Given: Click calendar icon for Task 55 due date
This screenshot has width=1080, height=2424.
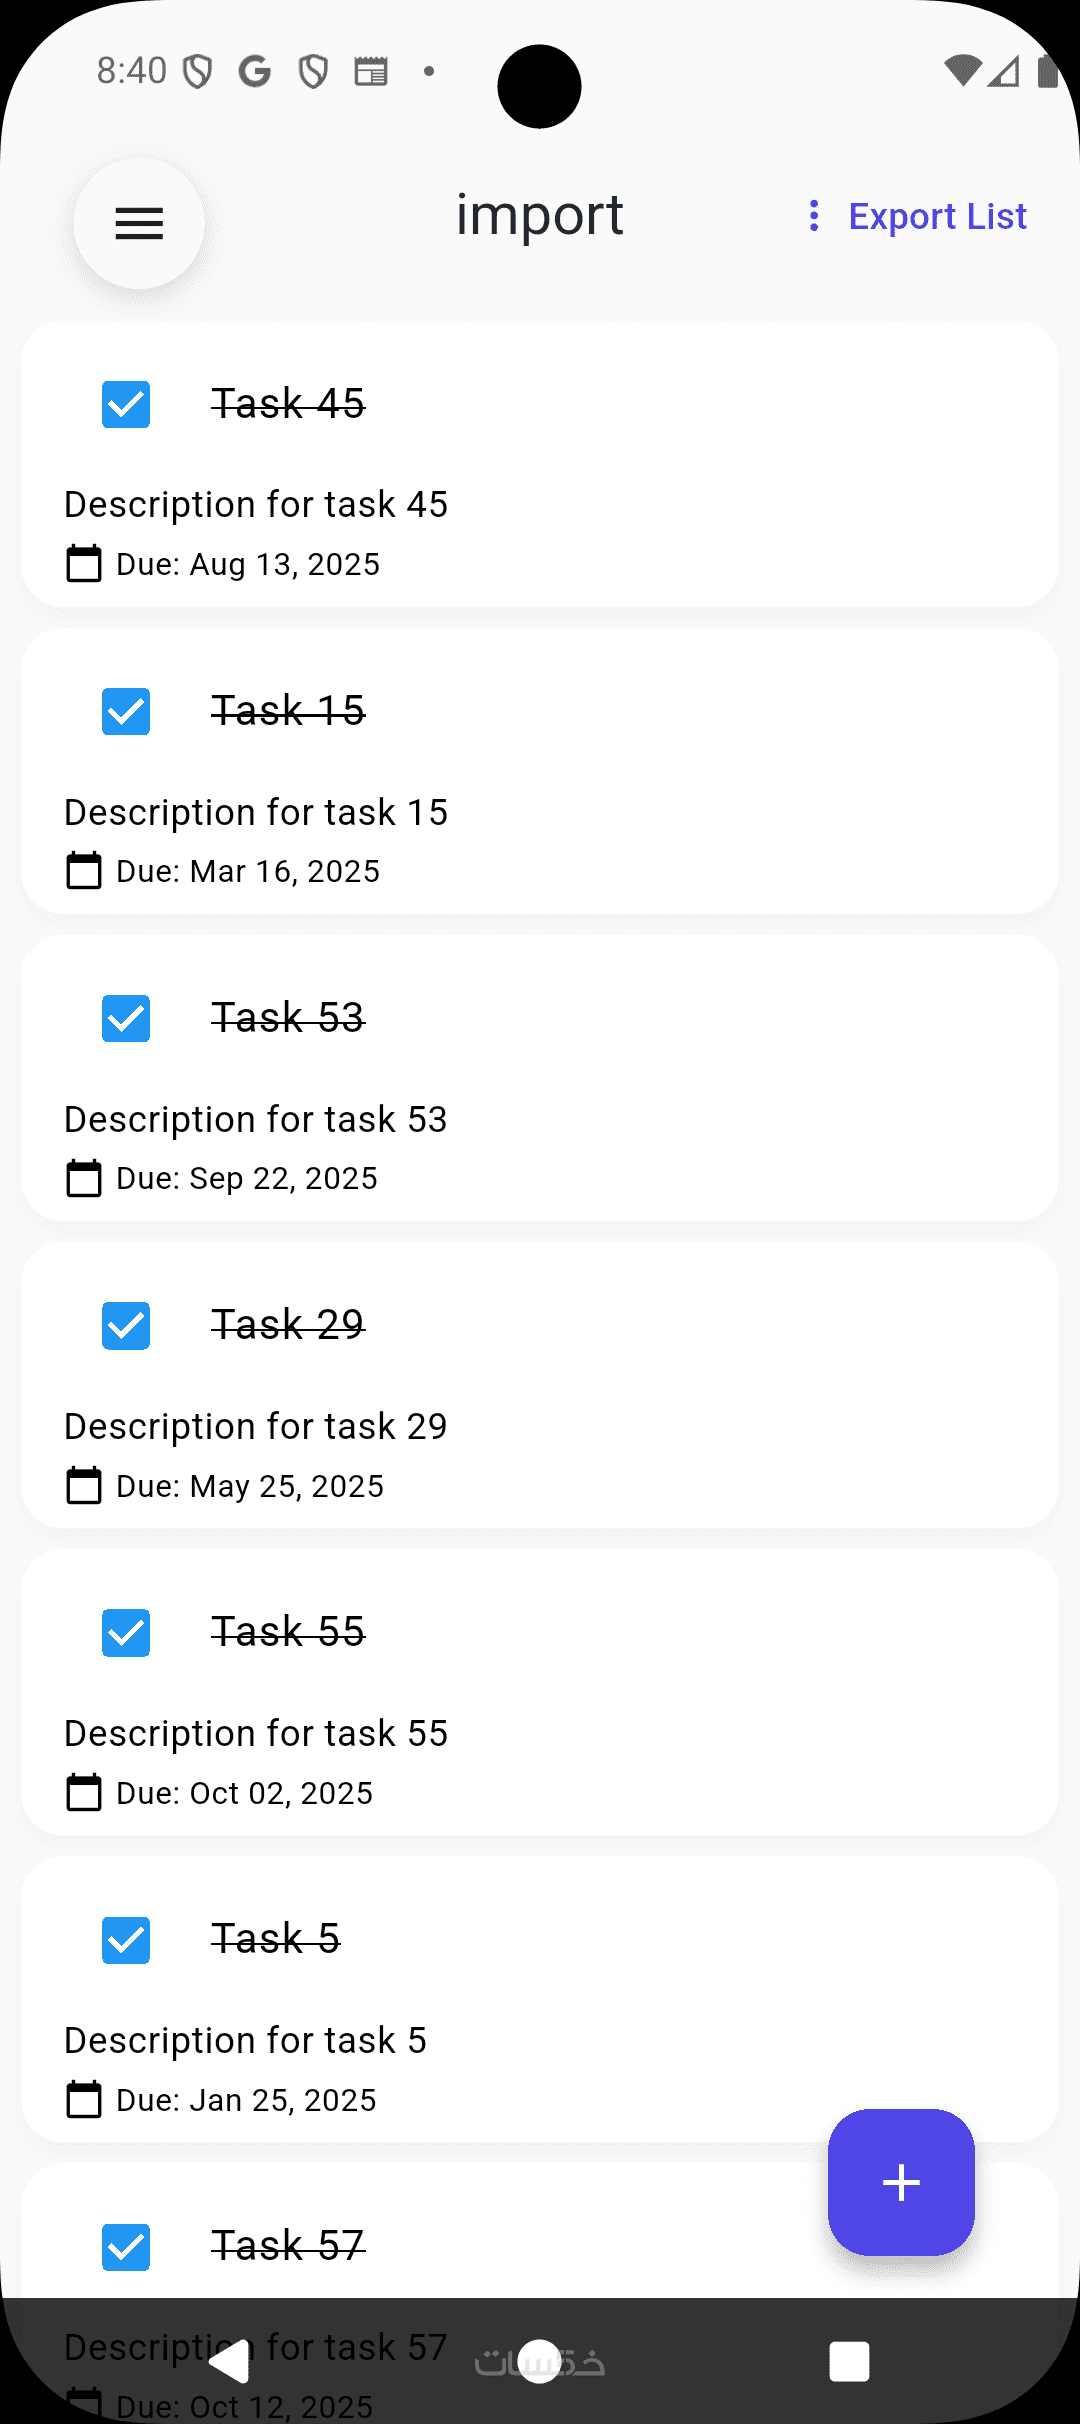Looking at the screenshot, I should click(84, 1793).
